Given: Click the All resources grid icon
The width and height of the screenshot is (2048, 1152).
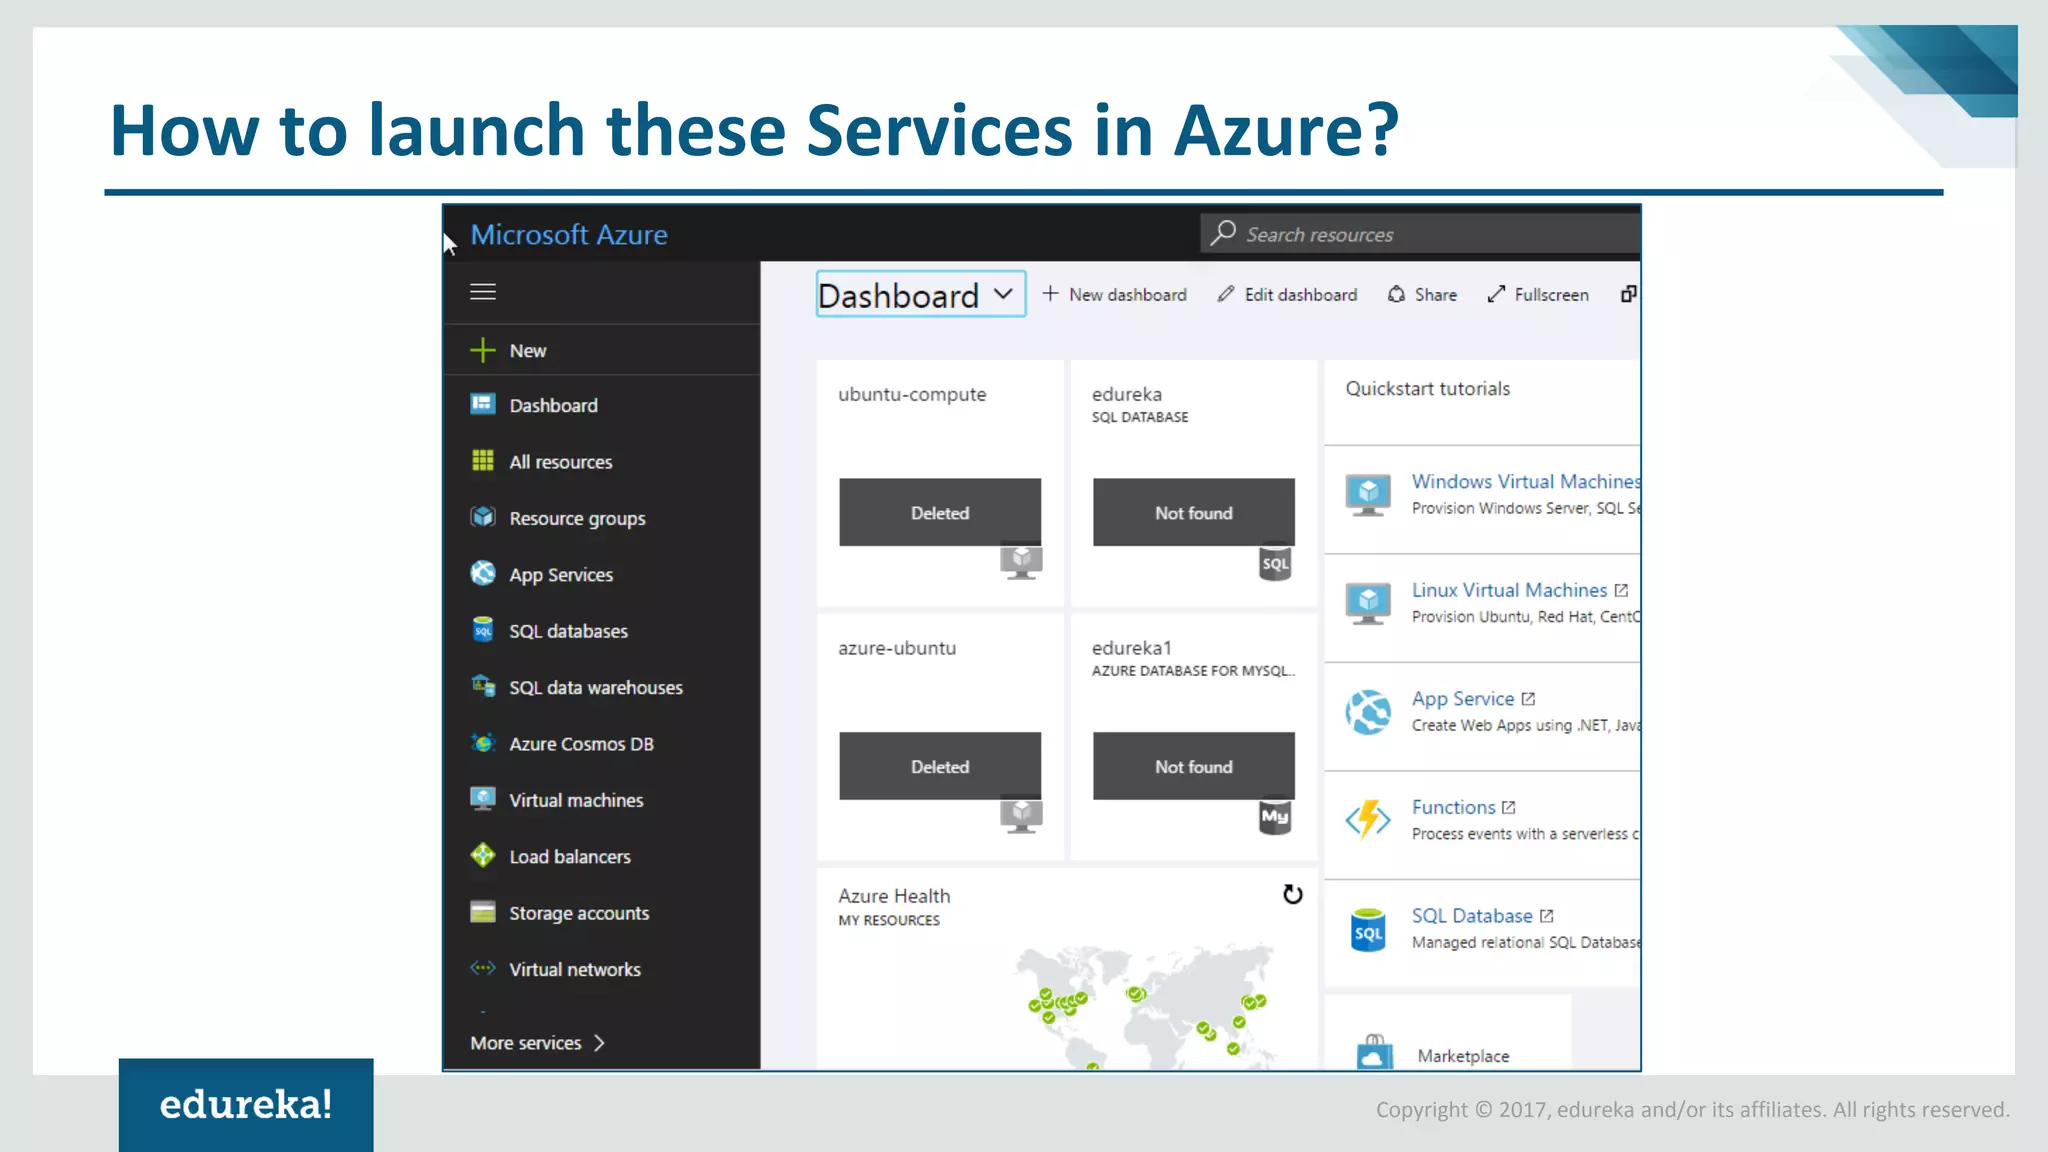Looking at the screenshot, I should pos(483,460).
